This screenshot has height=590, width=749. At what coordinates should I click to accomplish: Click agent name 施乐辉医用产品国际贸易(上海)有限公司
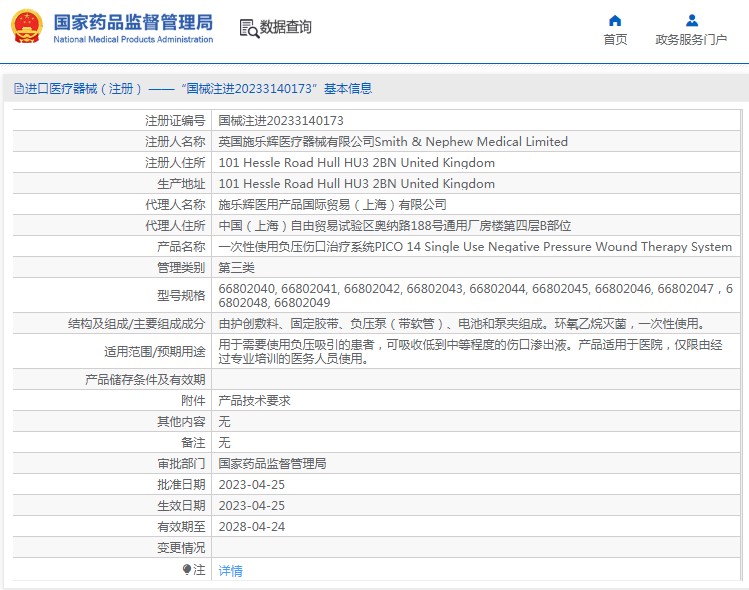[332, 204]
